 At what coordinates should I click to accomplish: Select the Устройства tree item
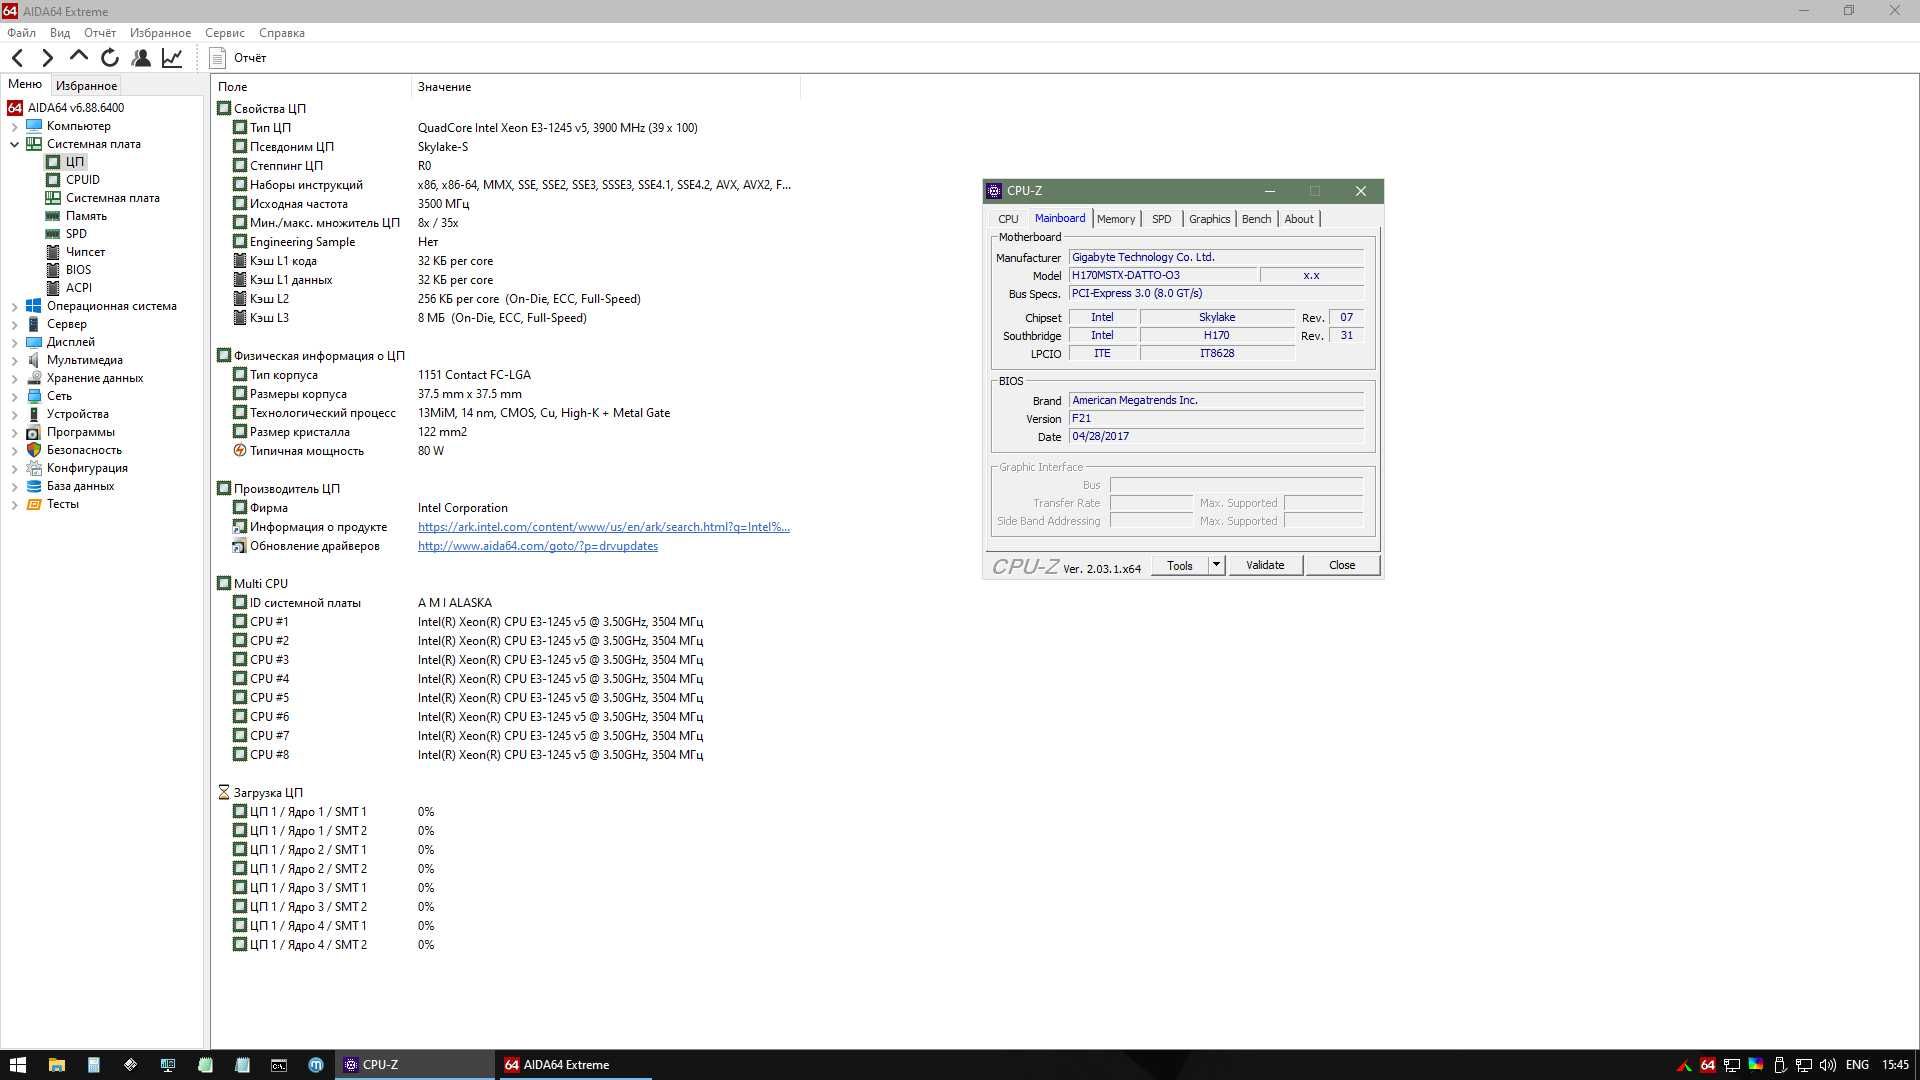point(77,414)
